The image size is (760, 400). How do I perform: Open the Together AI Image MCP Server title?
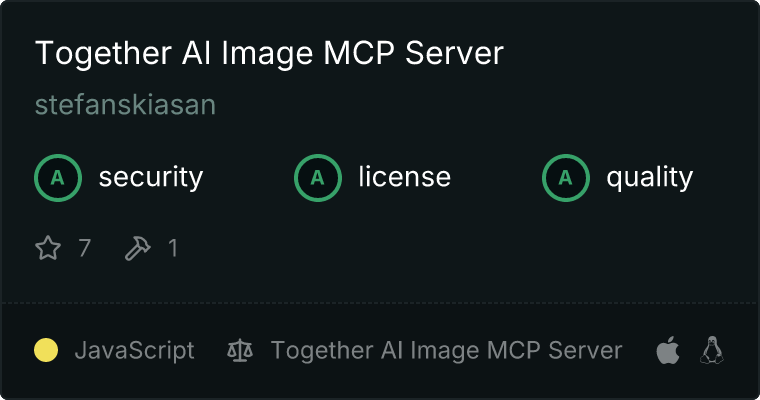click(x=269, y=53)
